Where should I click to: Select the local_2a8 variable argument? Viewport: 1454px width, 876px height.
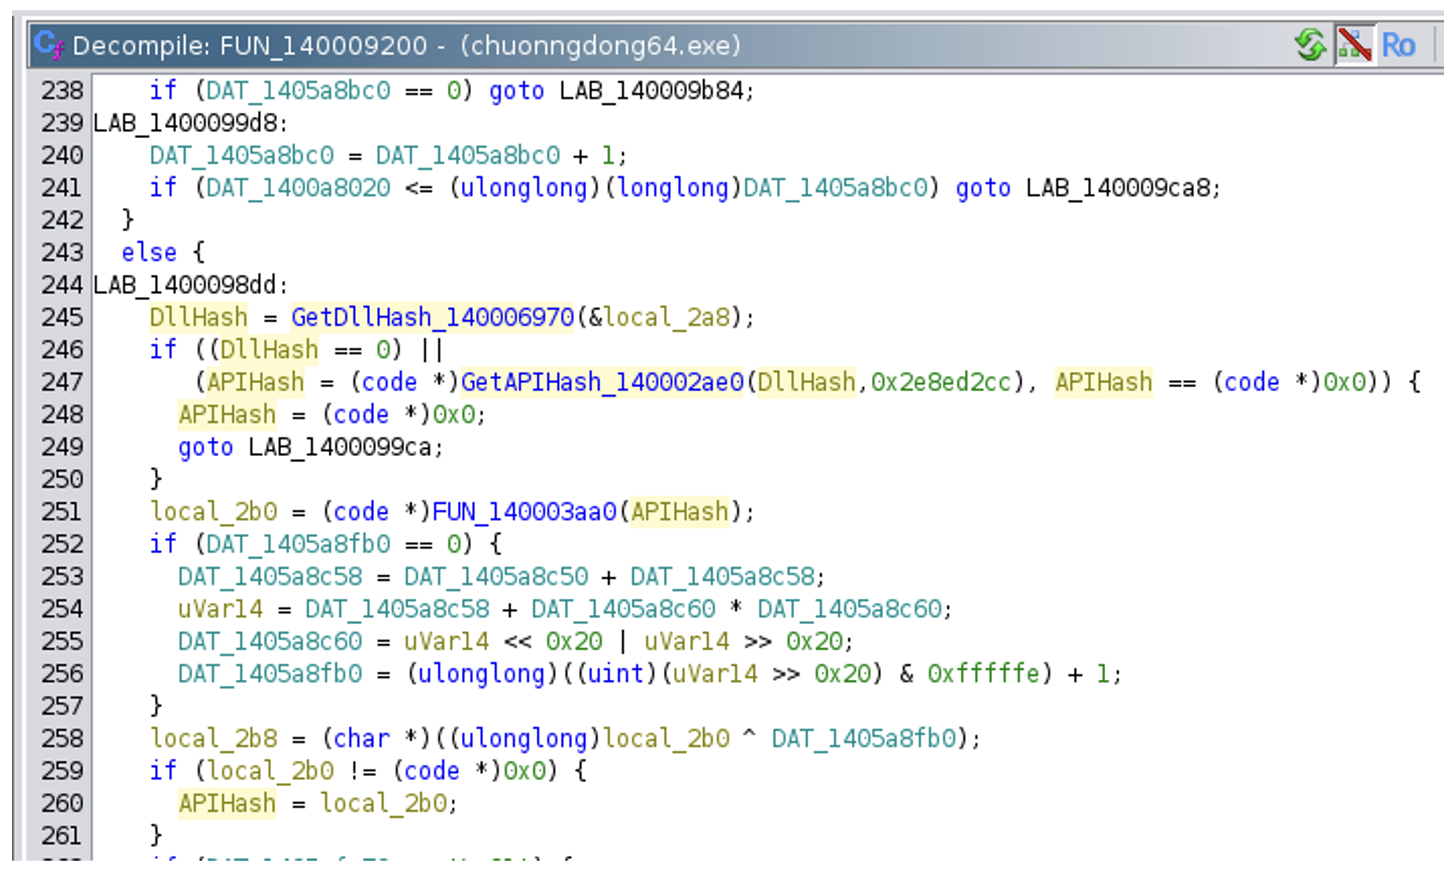(666, 317)
